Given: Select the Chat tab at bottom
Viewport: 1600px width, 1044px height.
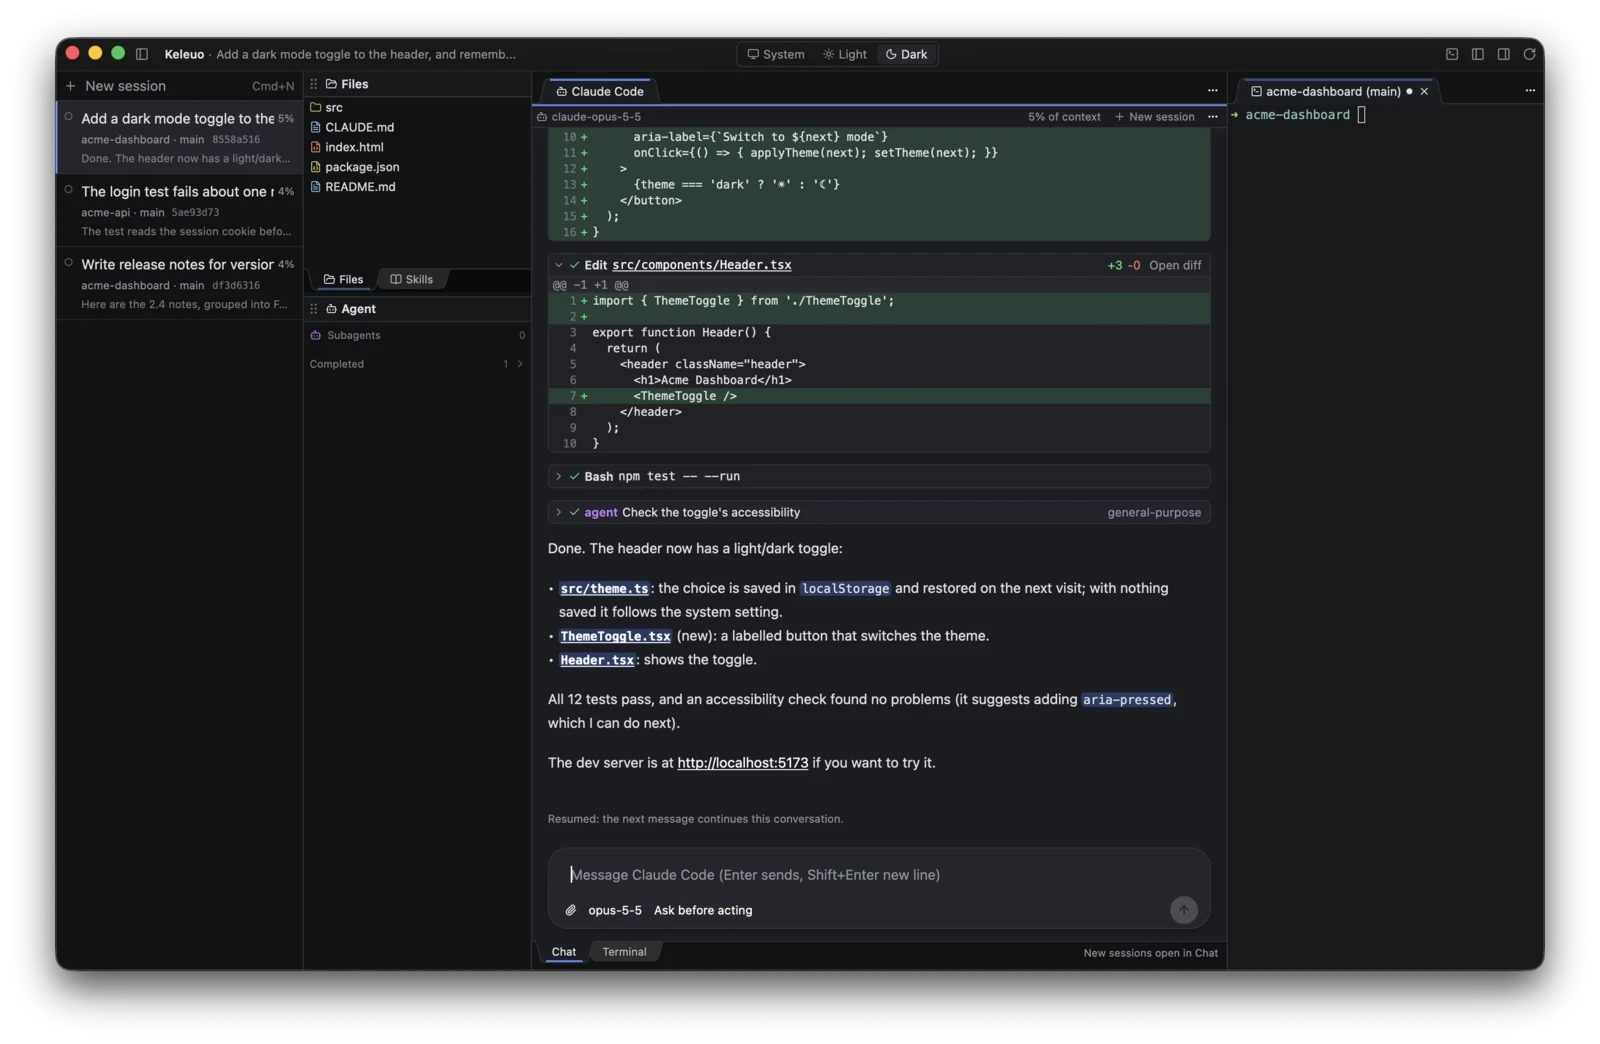Looking at the screenshot, I should click(564, 952).
